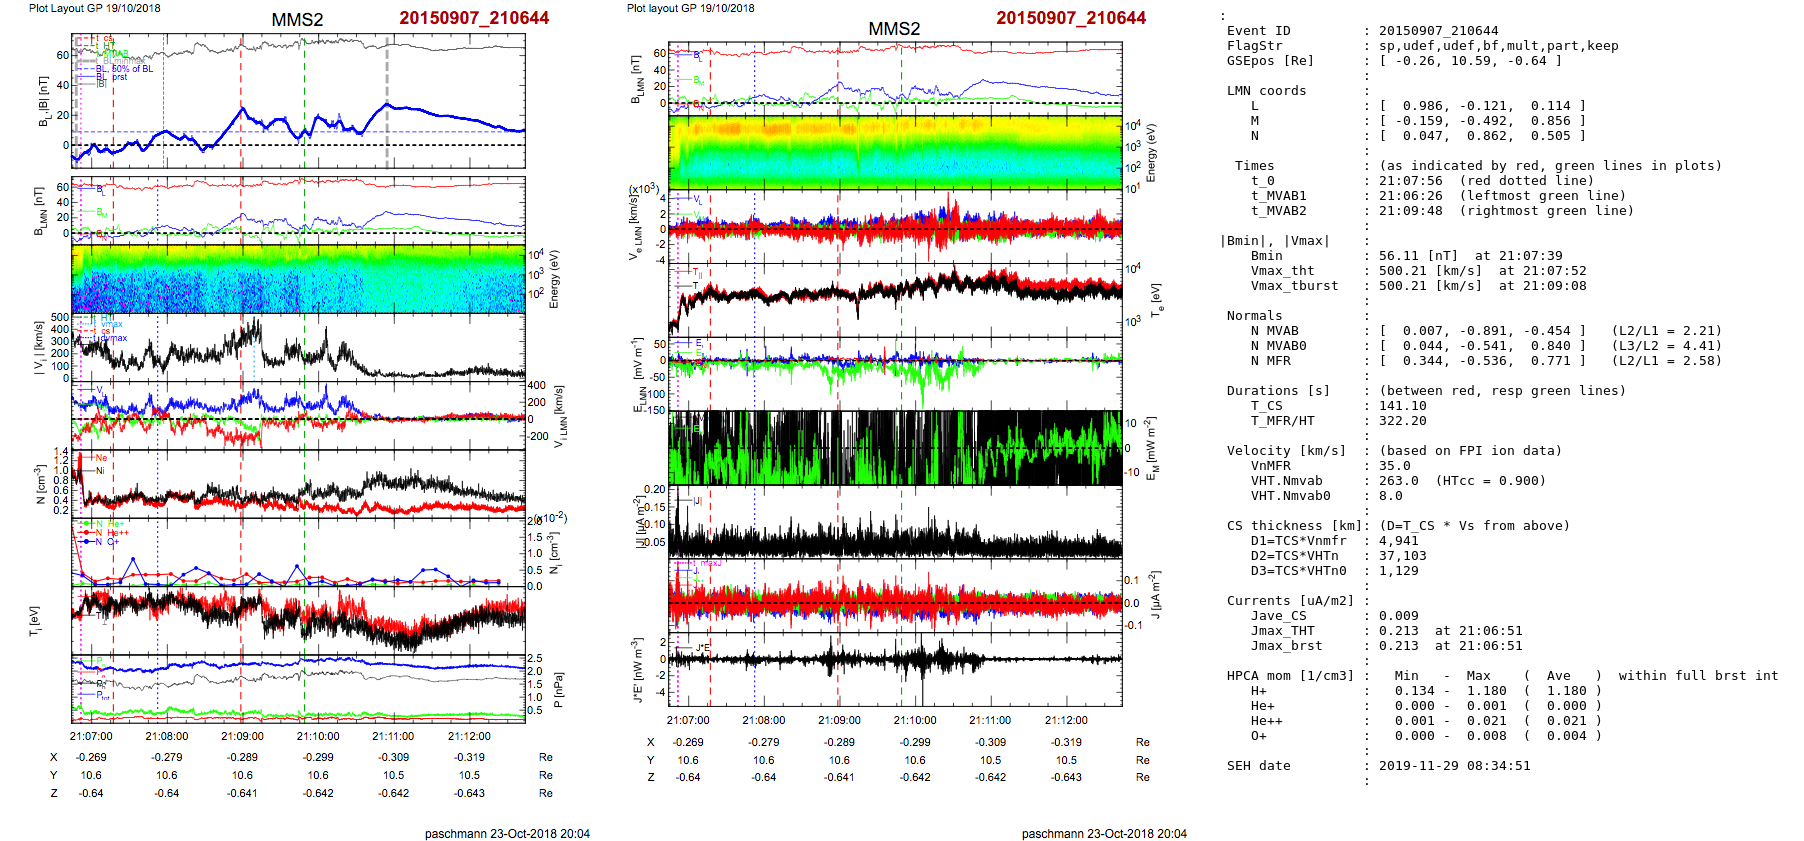Click the GSEpos value '[ -0.26, 10.59, -0.64 ]'

click(x=1470, y=61)
